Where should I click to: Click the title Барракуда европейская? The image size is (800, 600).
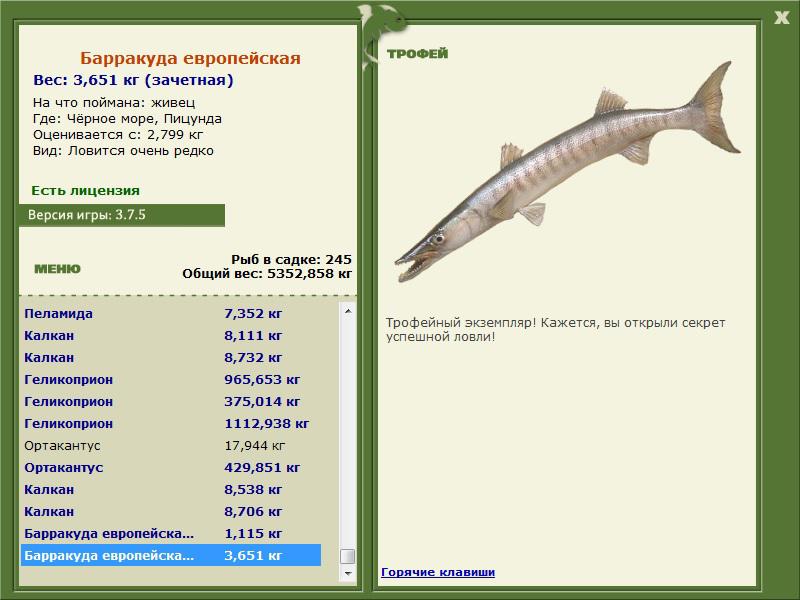coord(190,58)
